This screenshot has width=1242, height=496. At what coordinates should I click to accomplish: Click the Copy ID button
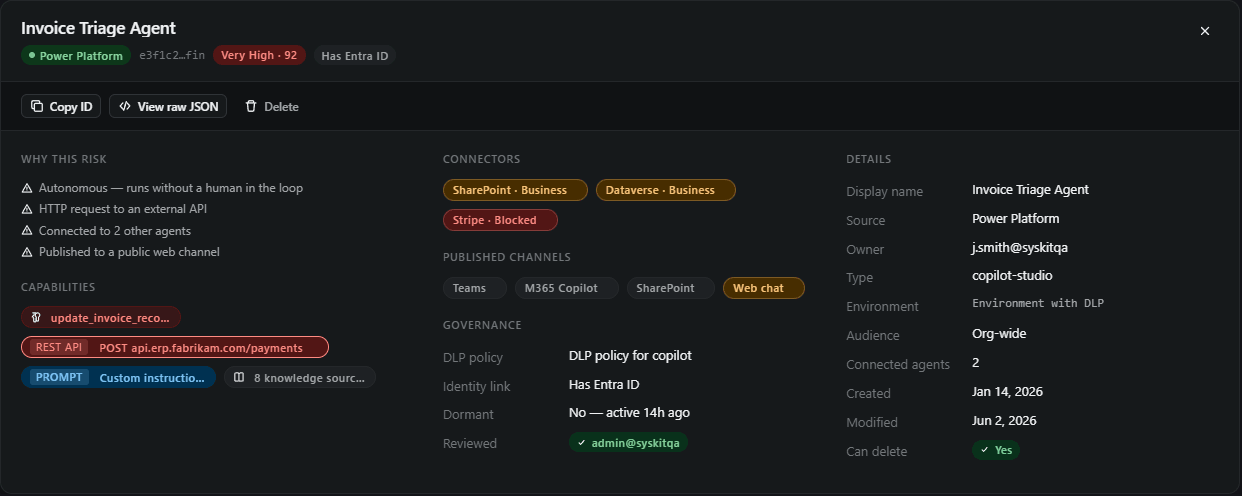click(x=61, y=106)
